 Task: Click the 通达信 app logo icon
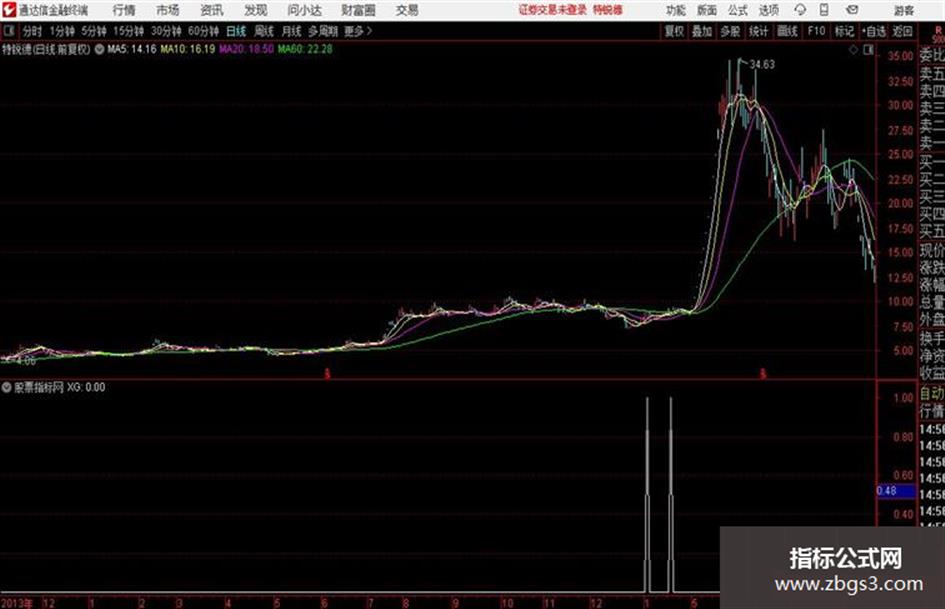[8, 10]
